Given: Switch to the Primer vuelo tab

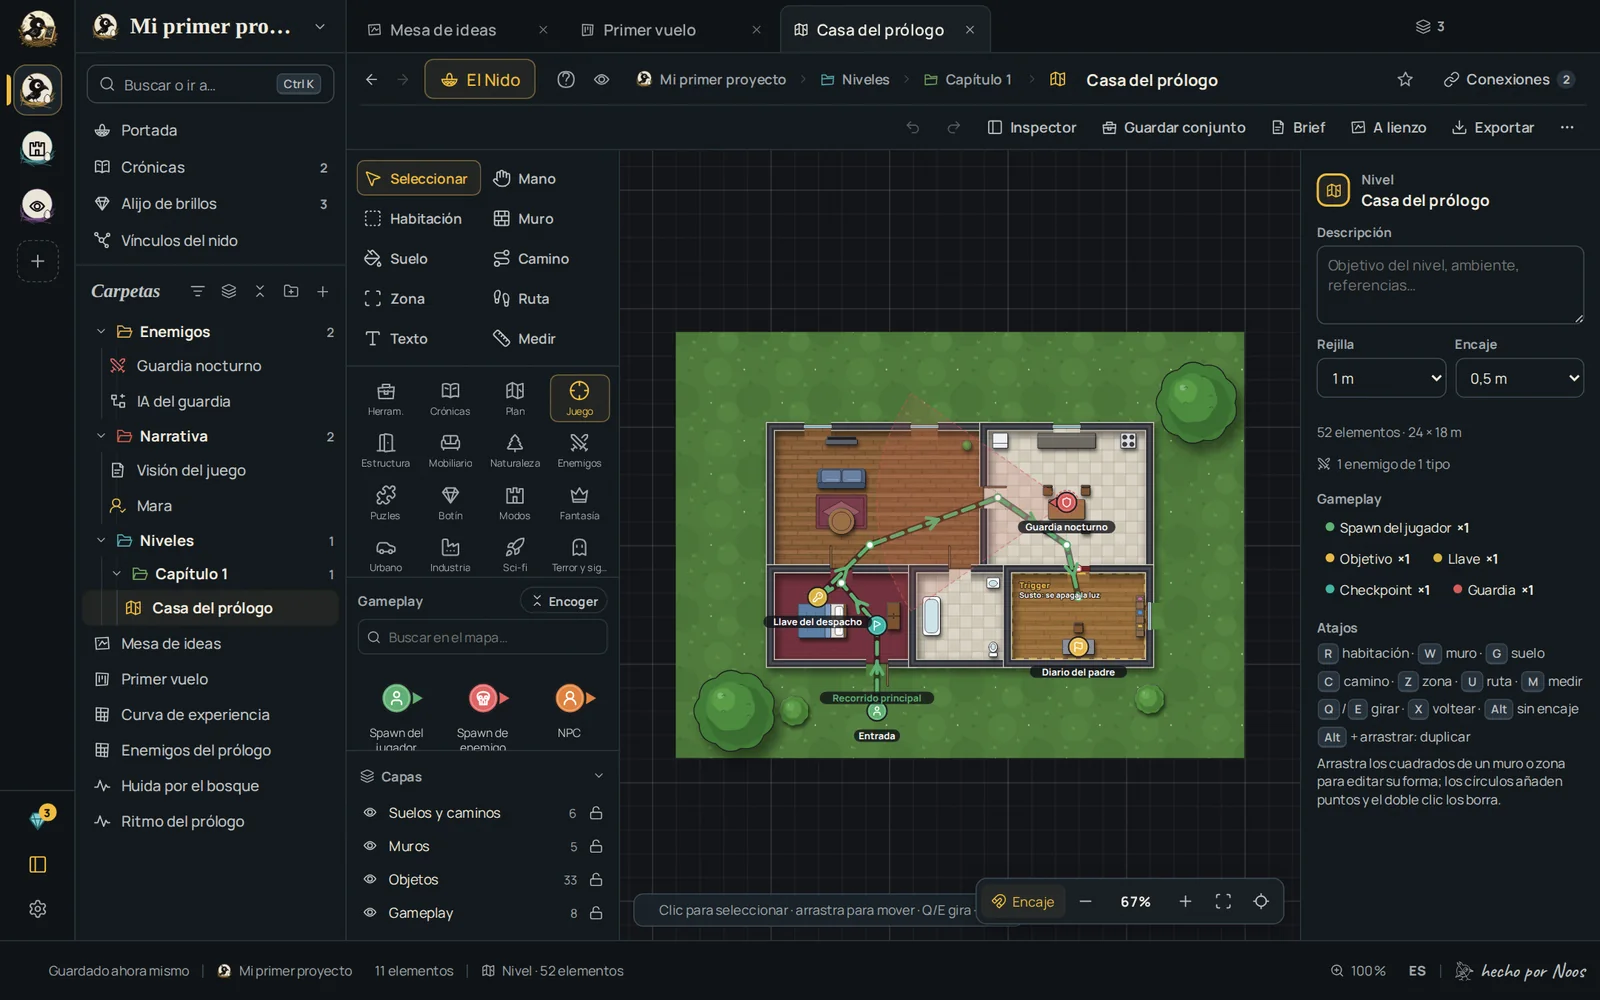Looking at the screenshot, I should pos(649,30).
